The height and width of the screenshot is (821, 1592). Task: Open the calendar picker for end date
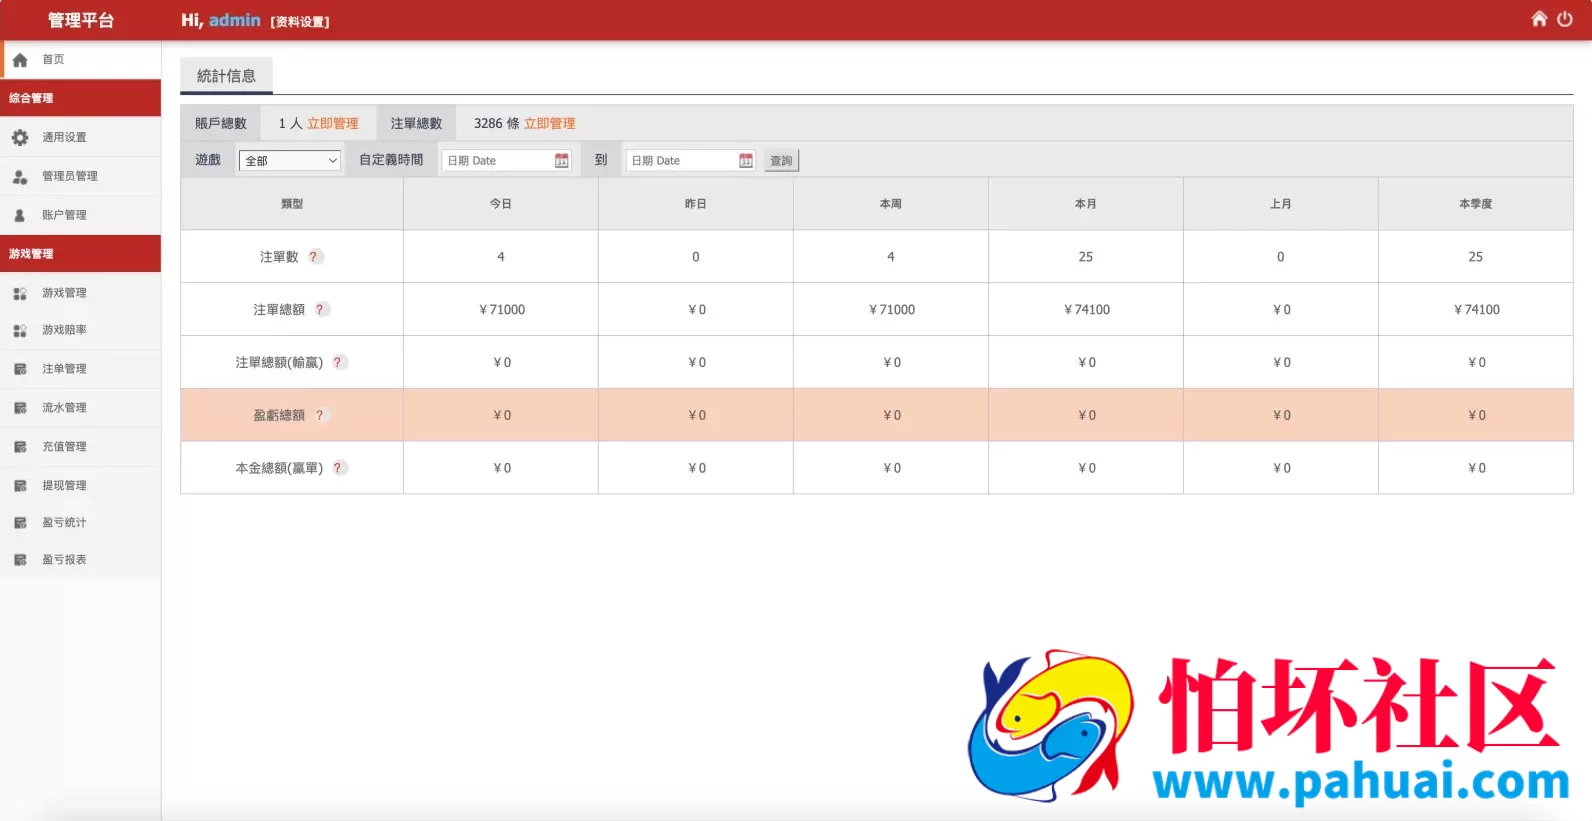click(746, 161)
